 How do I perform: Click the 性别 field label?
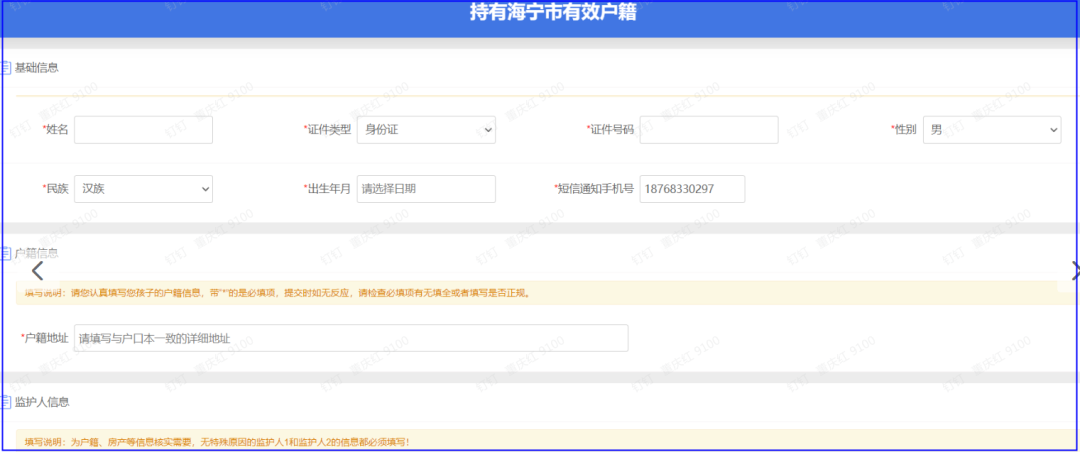point(904,130)
